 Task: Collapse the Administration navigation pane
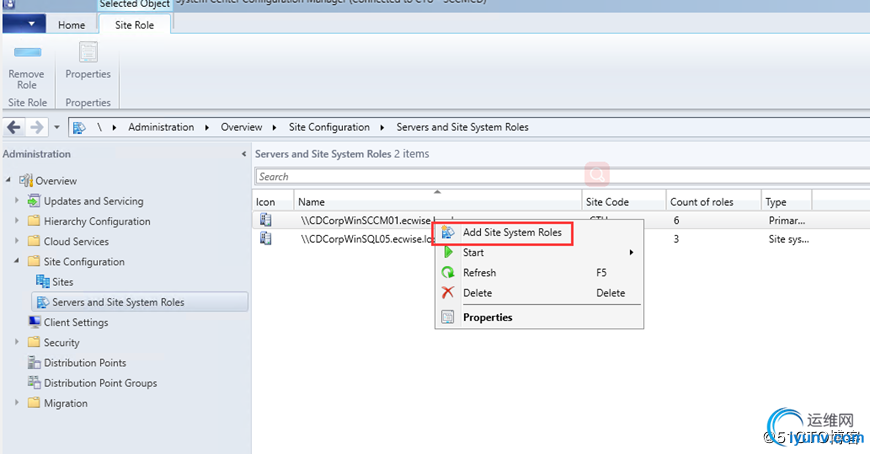tap(244, 154)
